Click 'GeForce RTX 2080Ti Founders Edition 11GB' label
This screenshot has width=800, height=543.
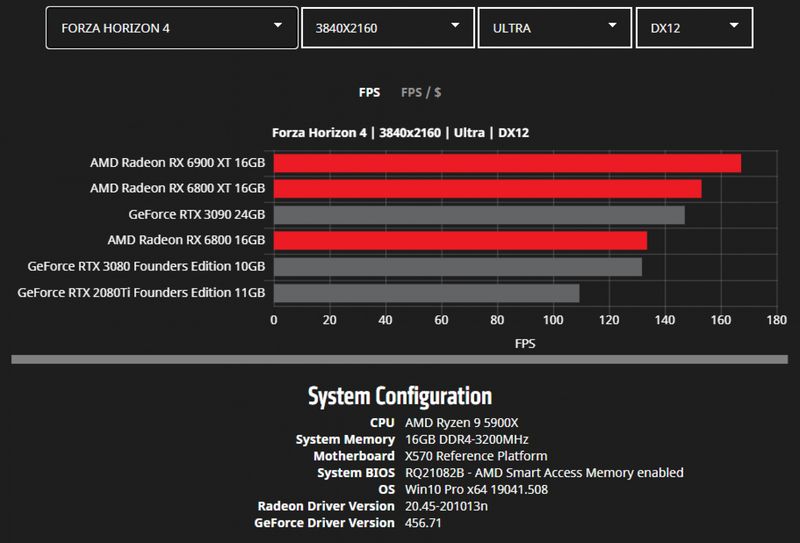(x=141, y=292)
